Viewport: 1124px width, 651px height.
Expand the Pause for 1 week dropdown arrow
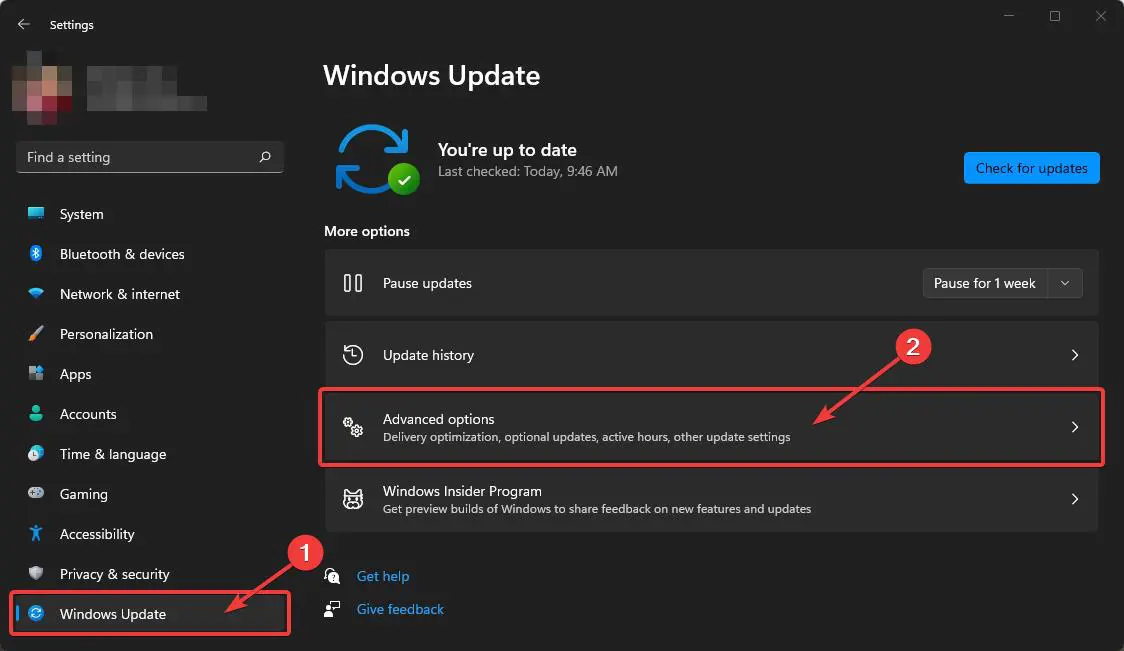pos(1065,283)
